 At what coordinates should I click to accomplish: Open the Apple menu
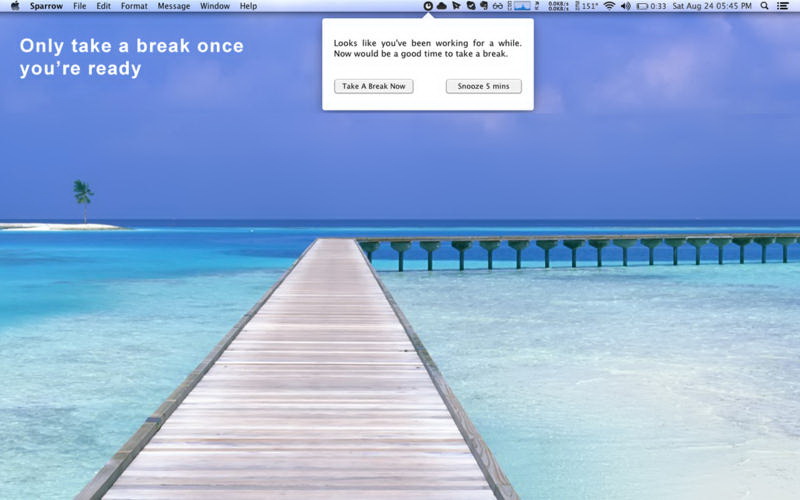(14, 6)
